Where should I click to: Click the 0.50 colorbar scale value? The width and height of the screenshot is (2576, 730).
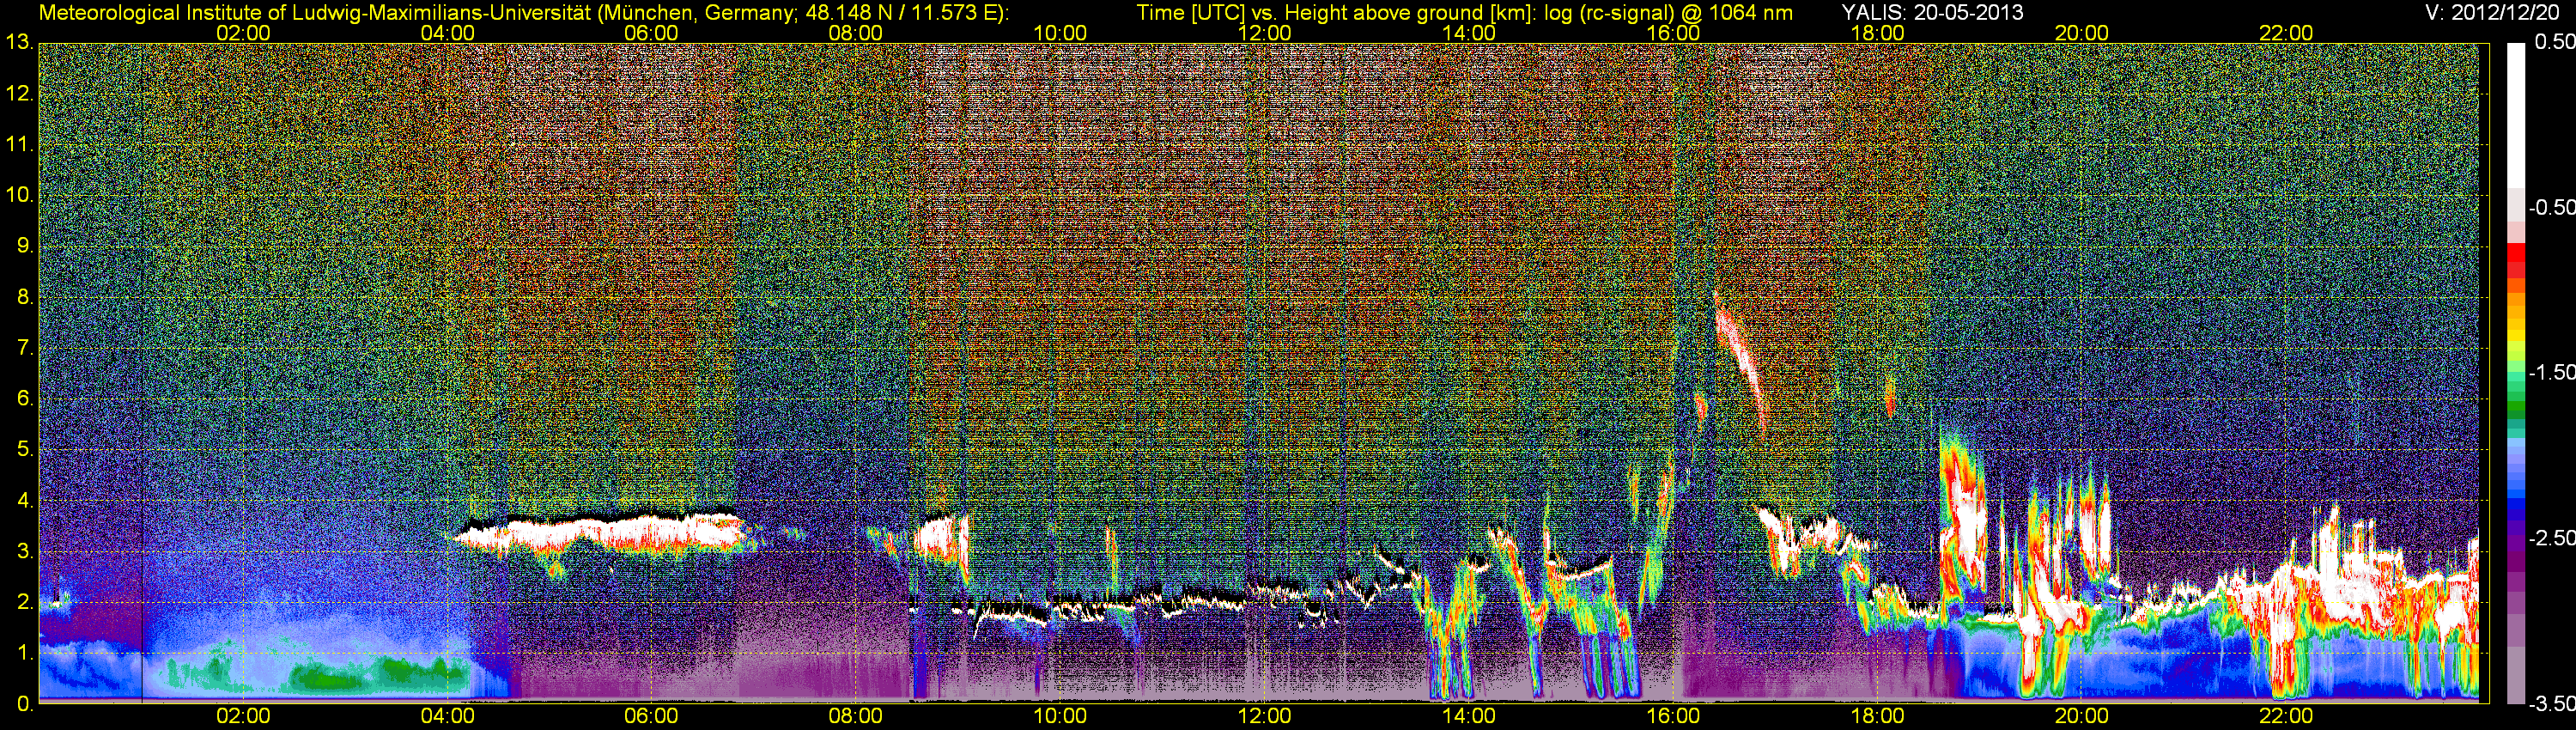pos(2555,43)
